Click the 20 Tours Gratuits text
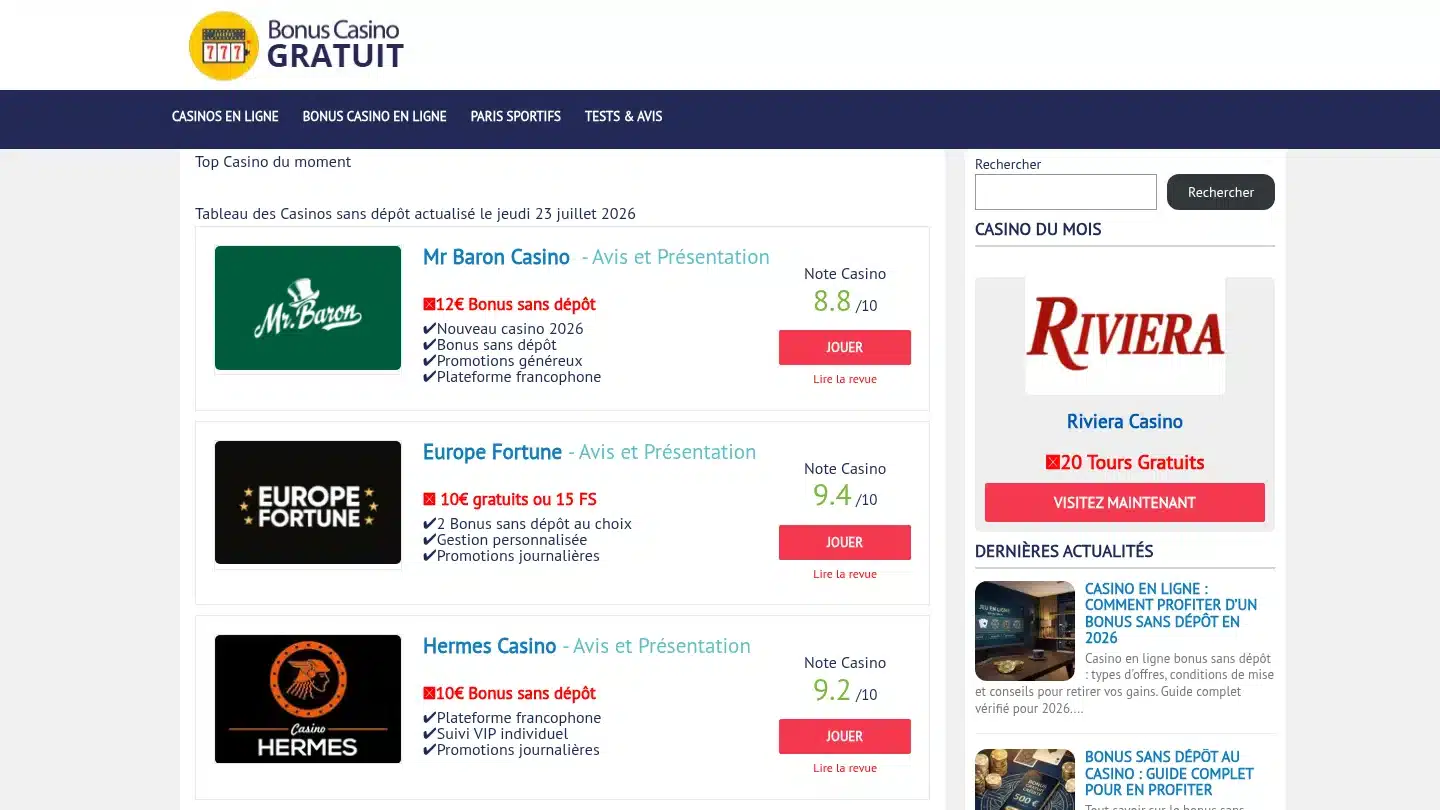This screenshot has width=1440, height=810. coord(1125,462)
